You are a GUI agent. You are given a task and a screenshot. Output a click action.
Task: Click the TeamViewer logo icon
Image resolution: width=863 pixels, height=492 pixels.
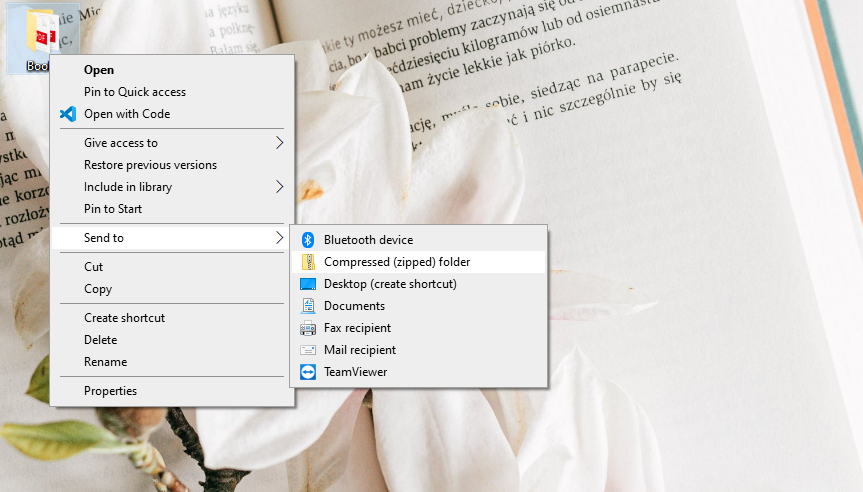coord(308,372)
